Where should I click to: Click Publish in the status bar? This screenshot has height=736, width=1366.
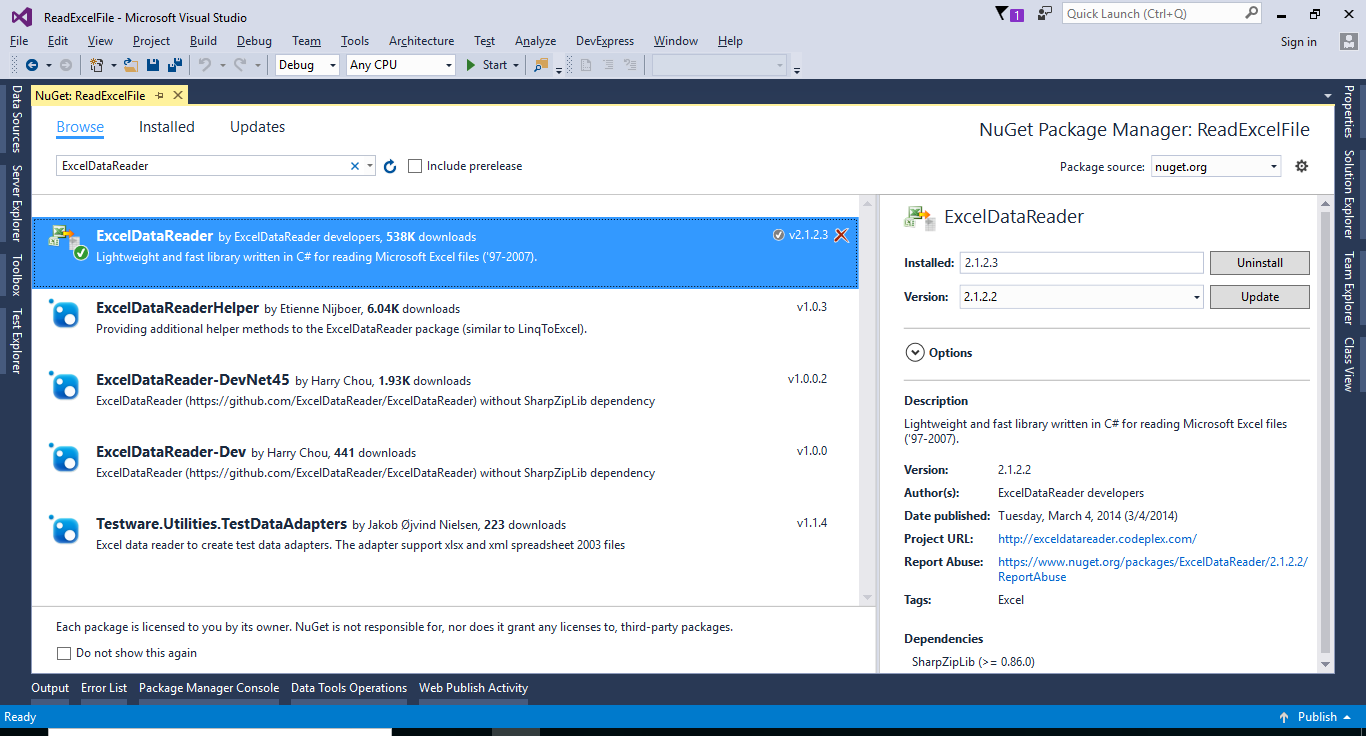click(1317, 717)
